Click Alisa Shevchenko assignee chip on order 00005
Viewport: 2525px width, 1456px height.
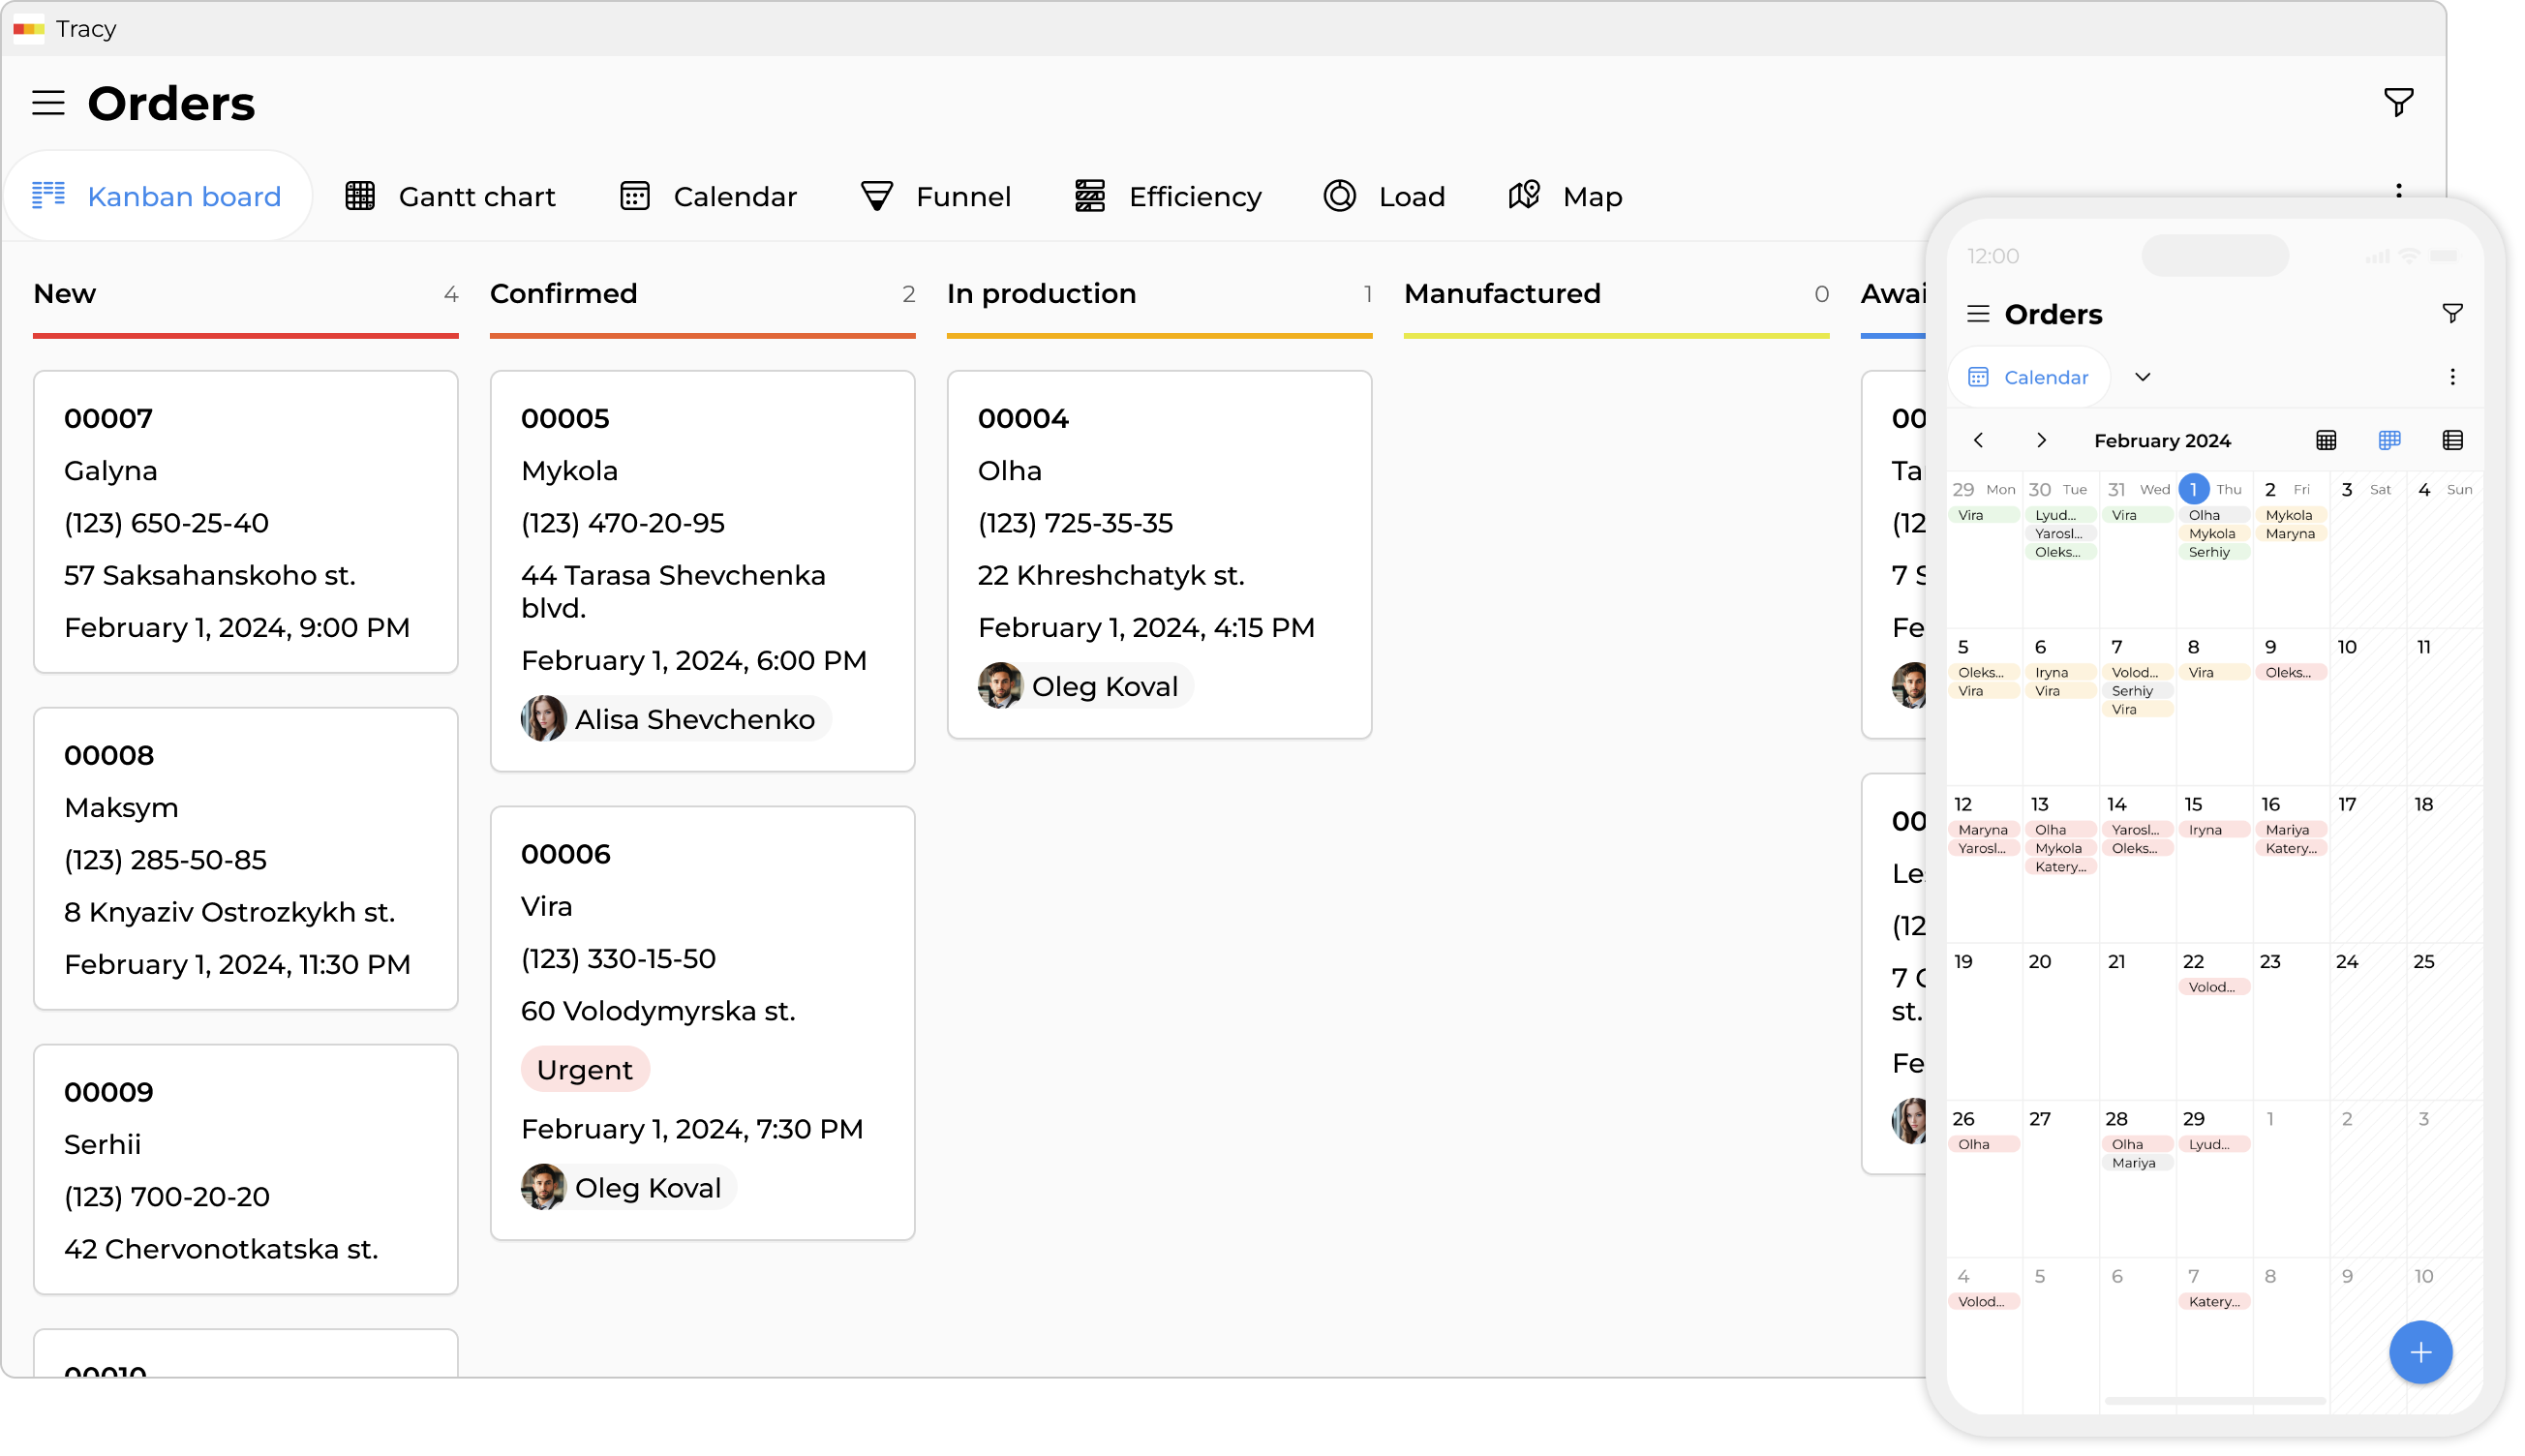676,719
